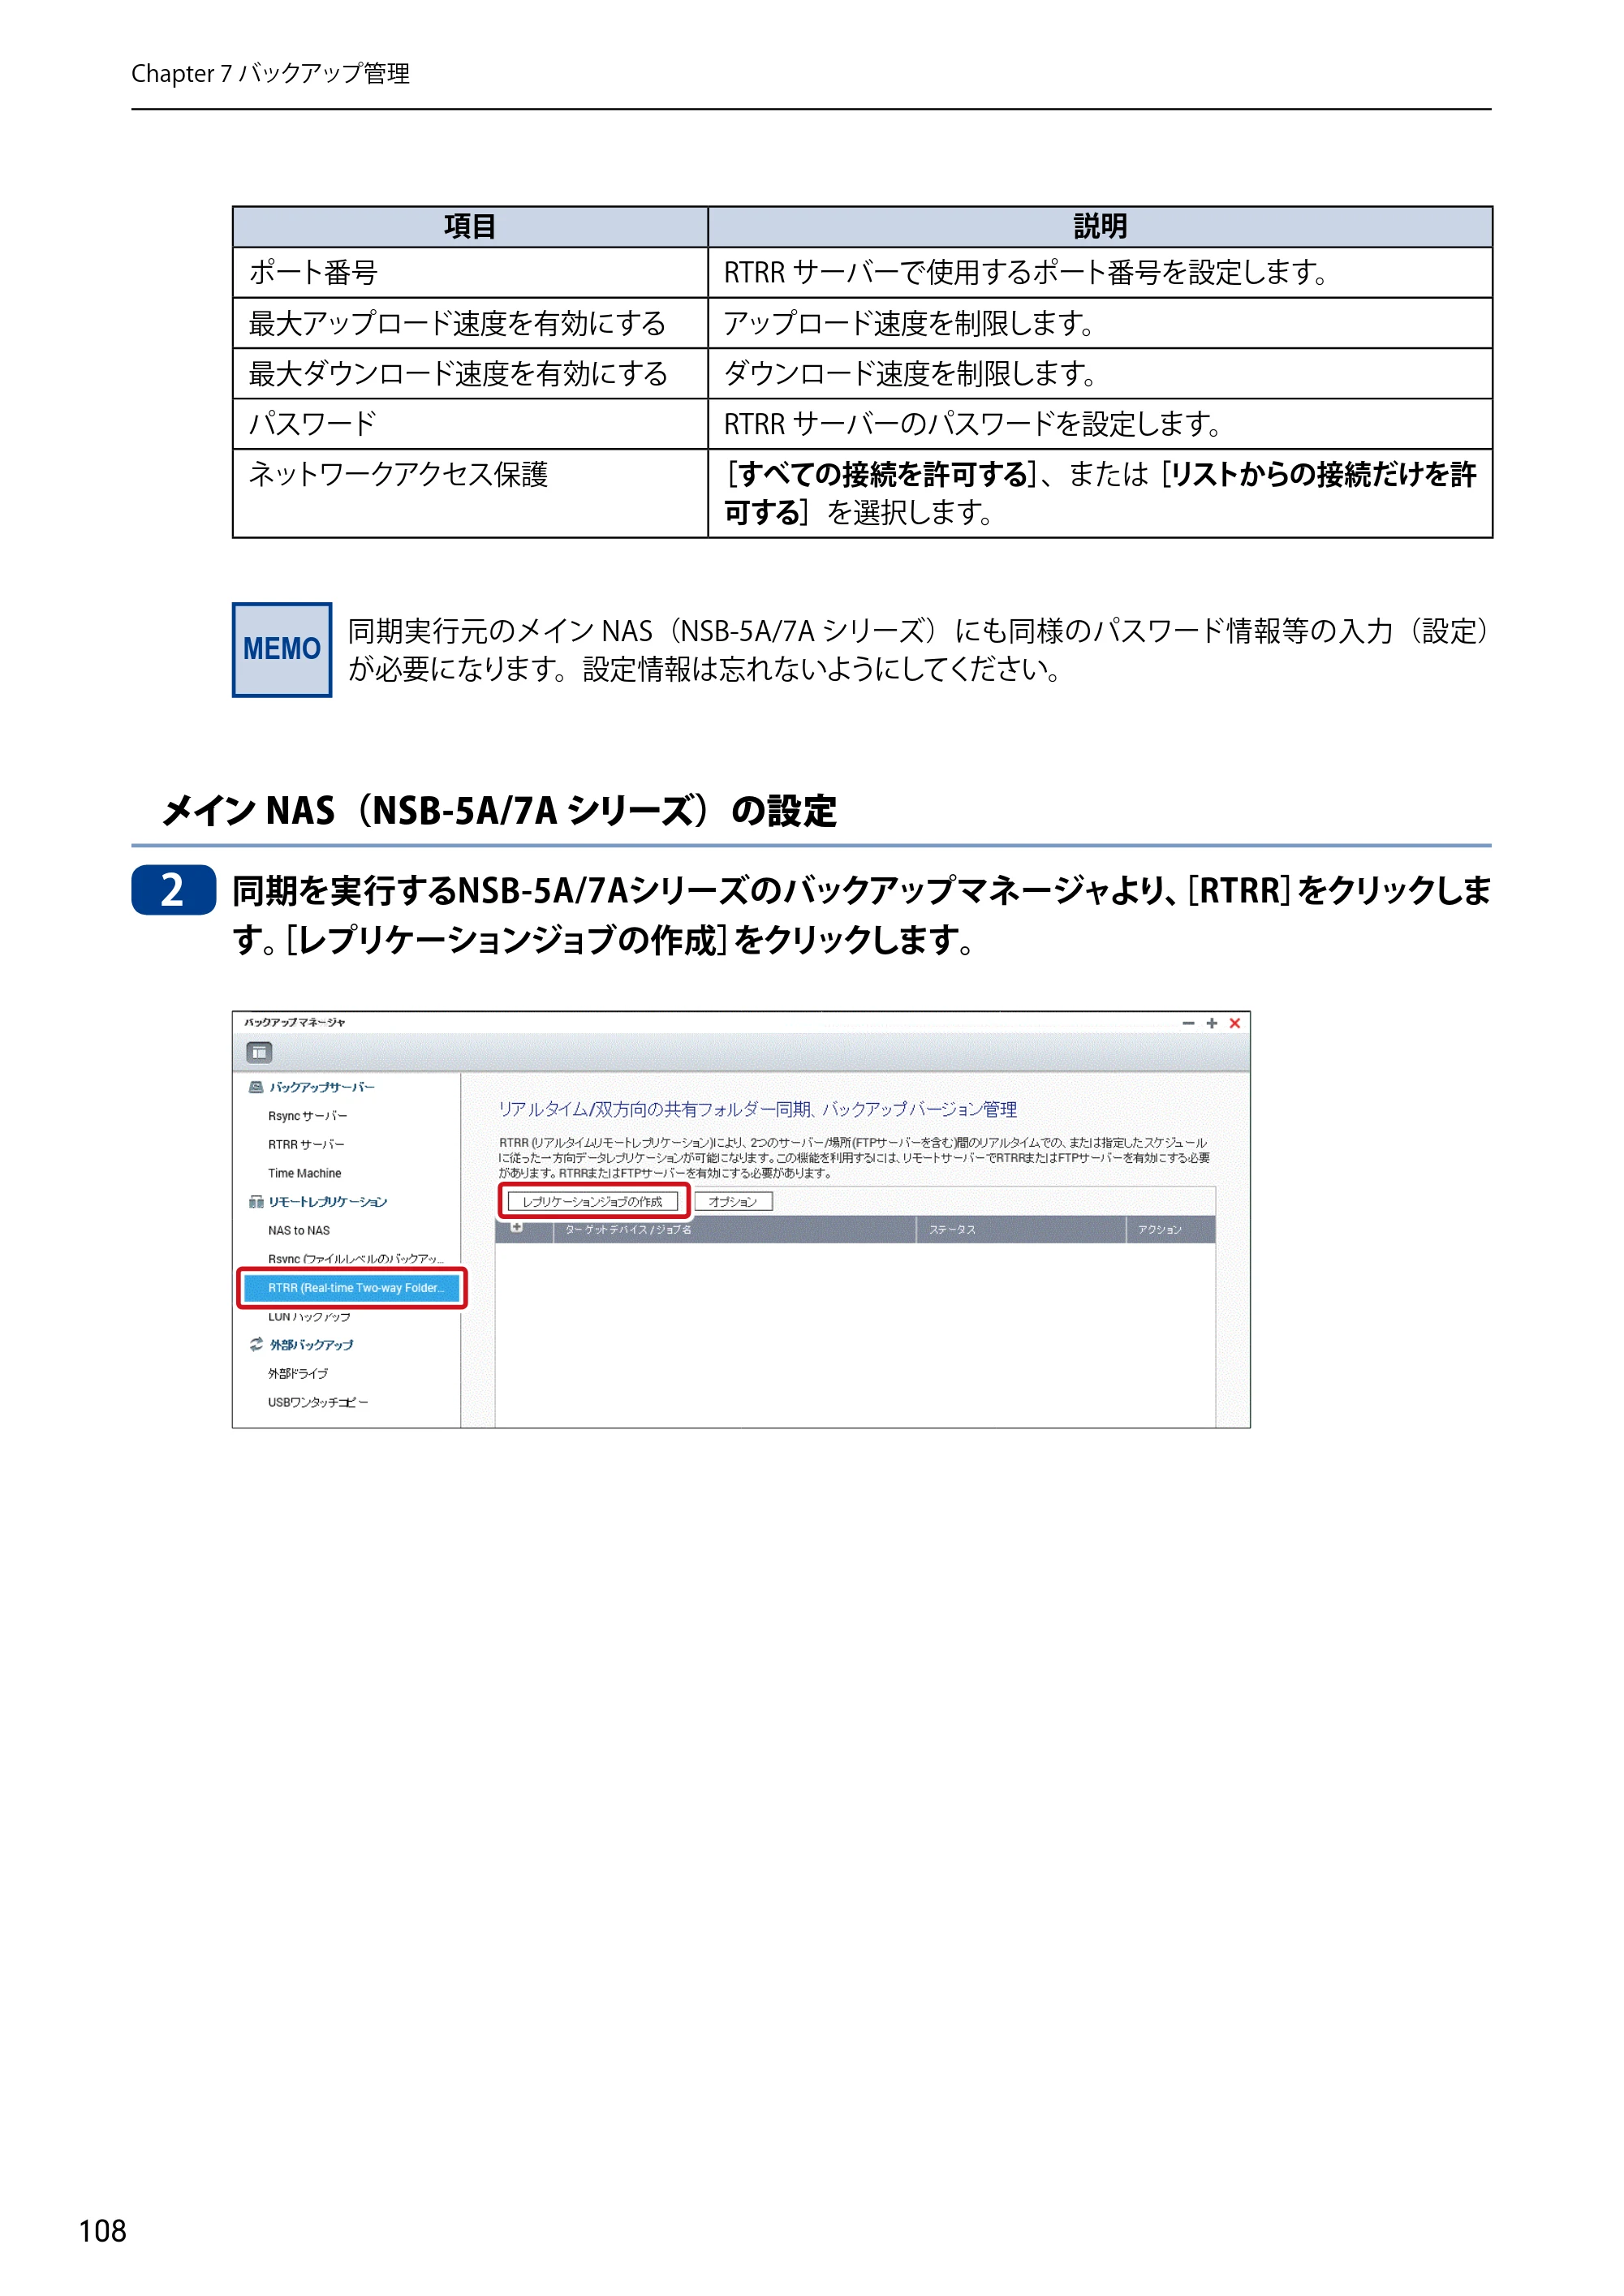
Task: Click the バックアップマネージャ window title
Action: (295, 1022)
